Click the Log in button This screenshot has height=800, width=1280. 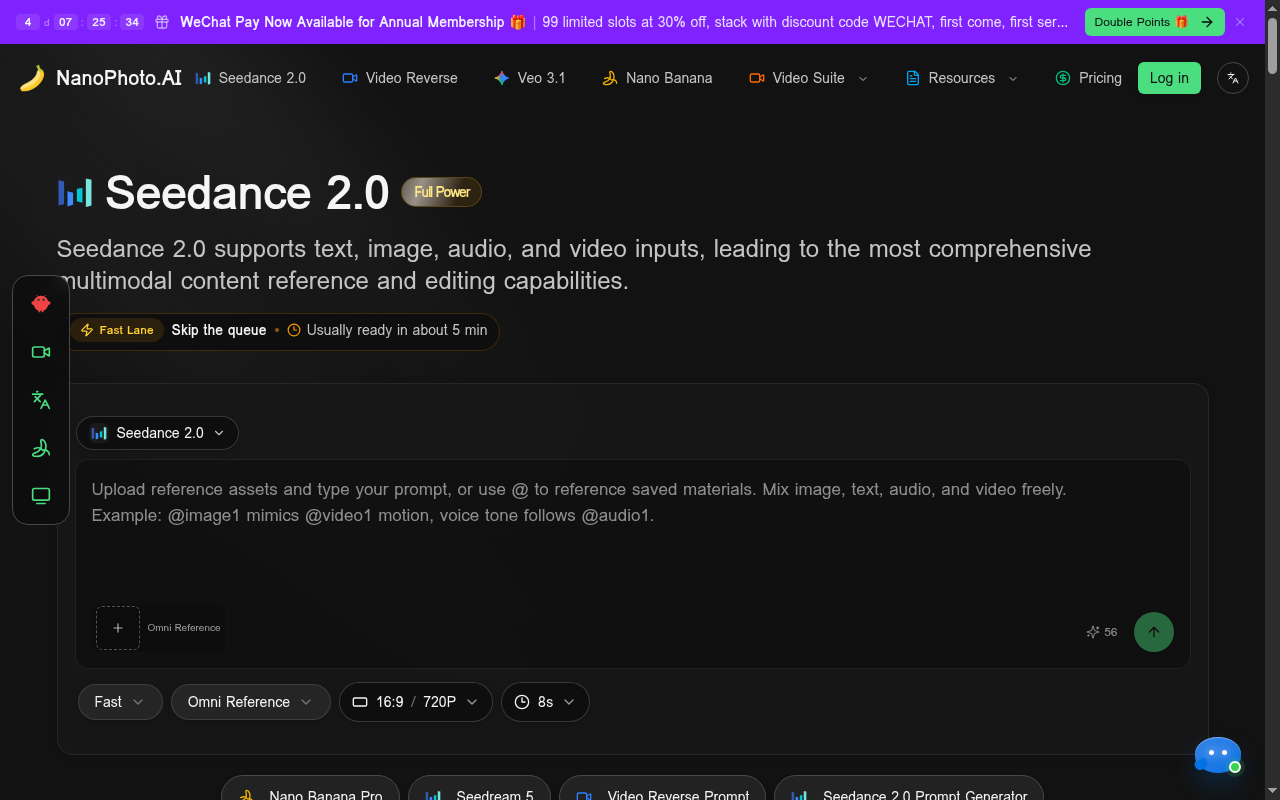pos(1169,78)
